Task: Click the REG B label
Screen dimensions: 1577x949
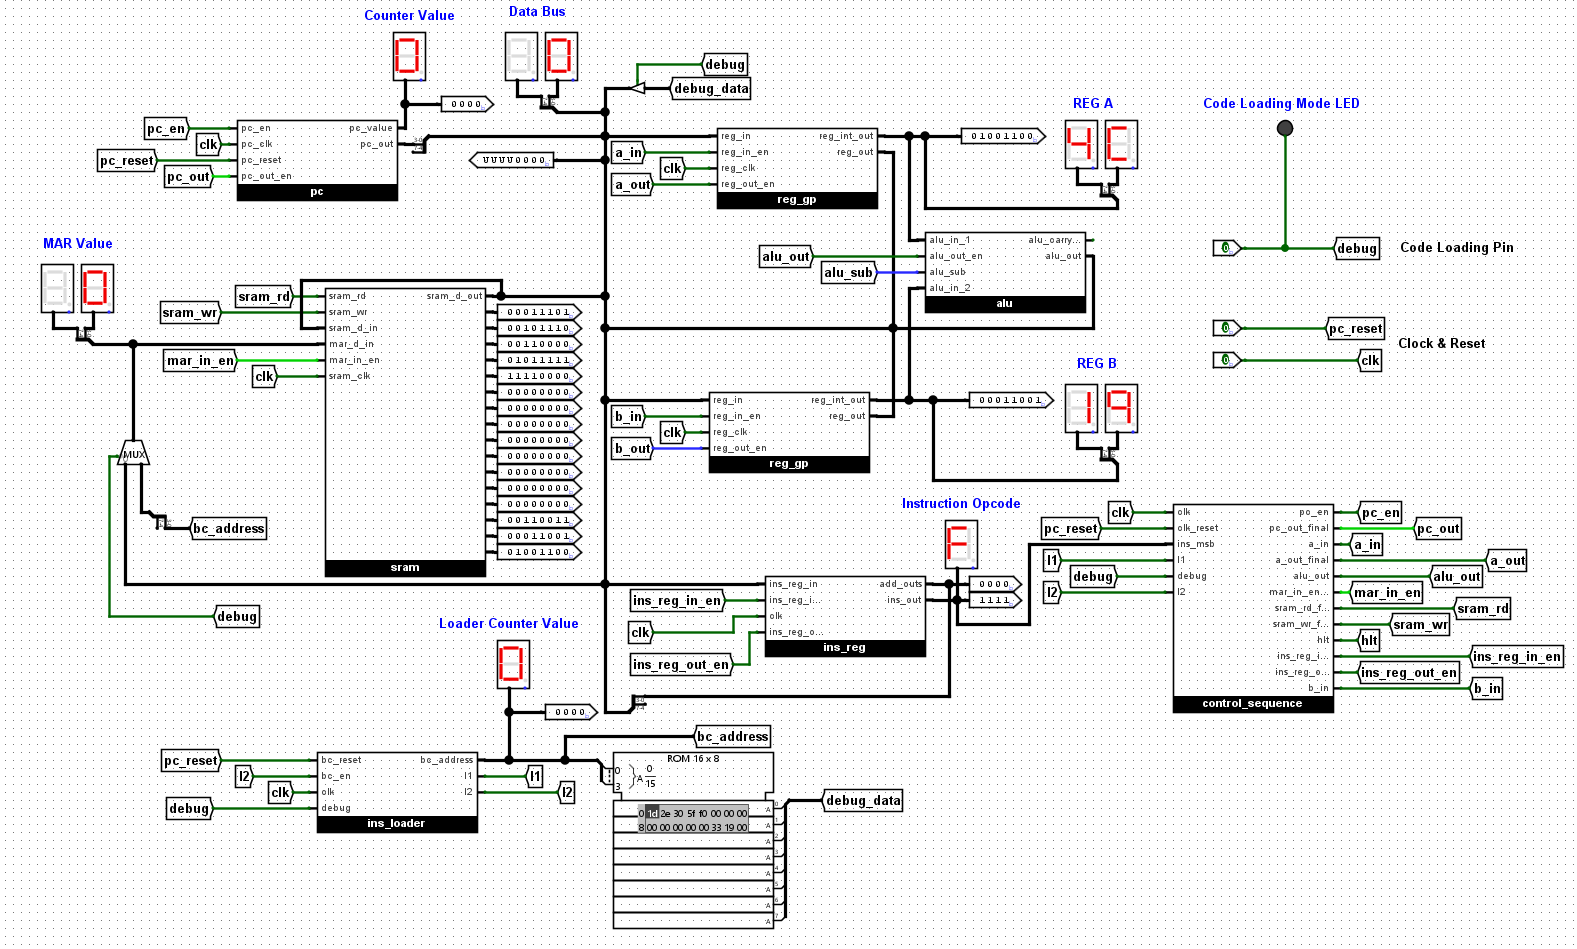Action: coord(1097,363)
